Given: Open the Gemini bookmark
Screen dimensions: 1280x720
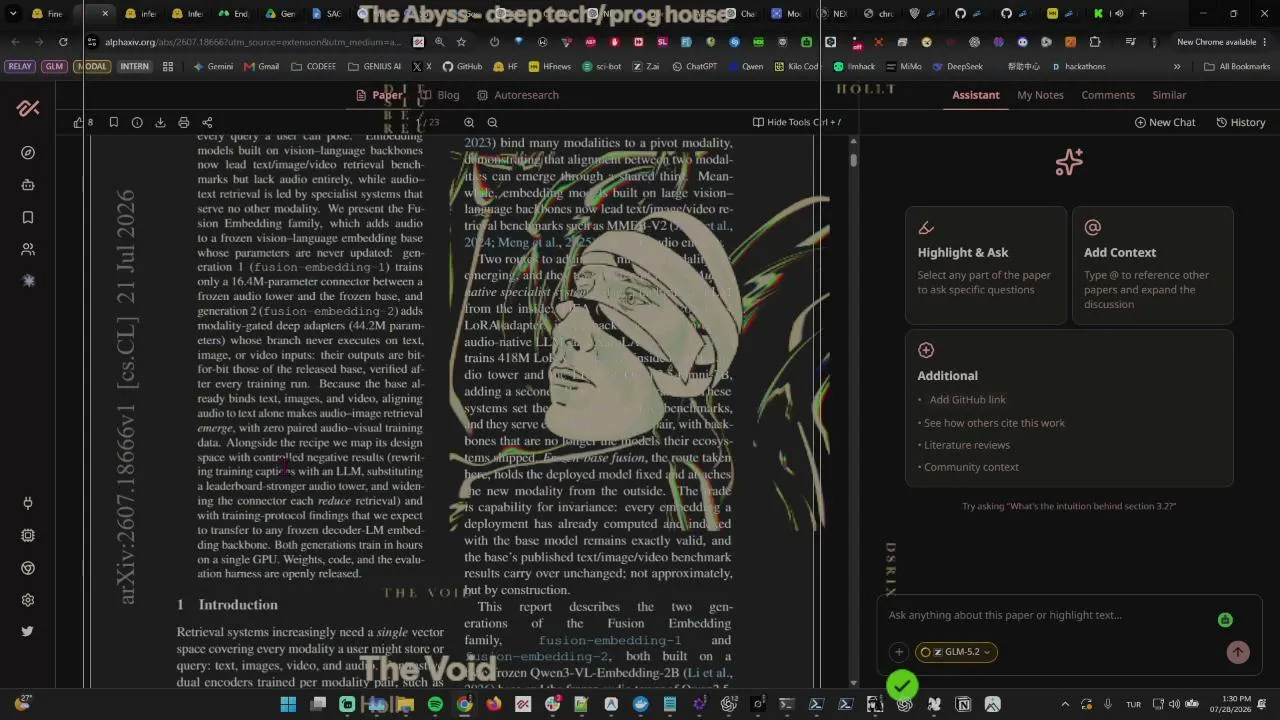Looking at the screenshot, I should 213,67.
